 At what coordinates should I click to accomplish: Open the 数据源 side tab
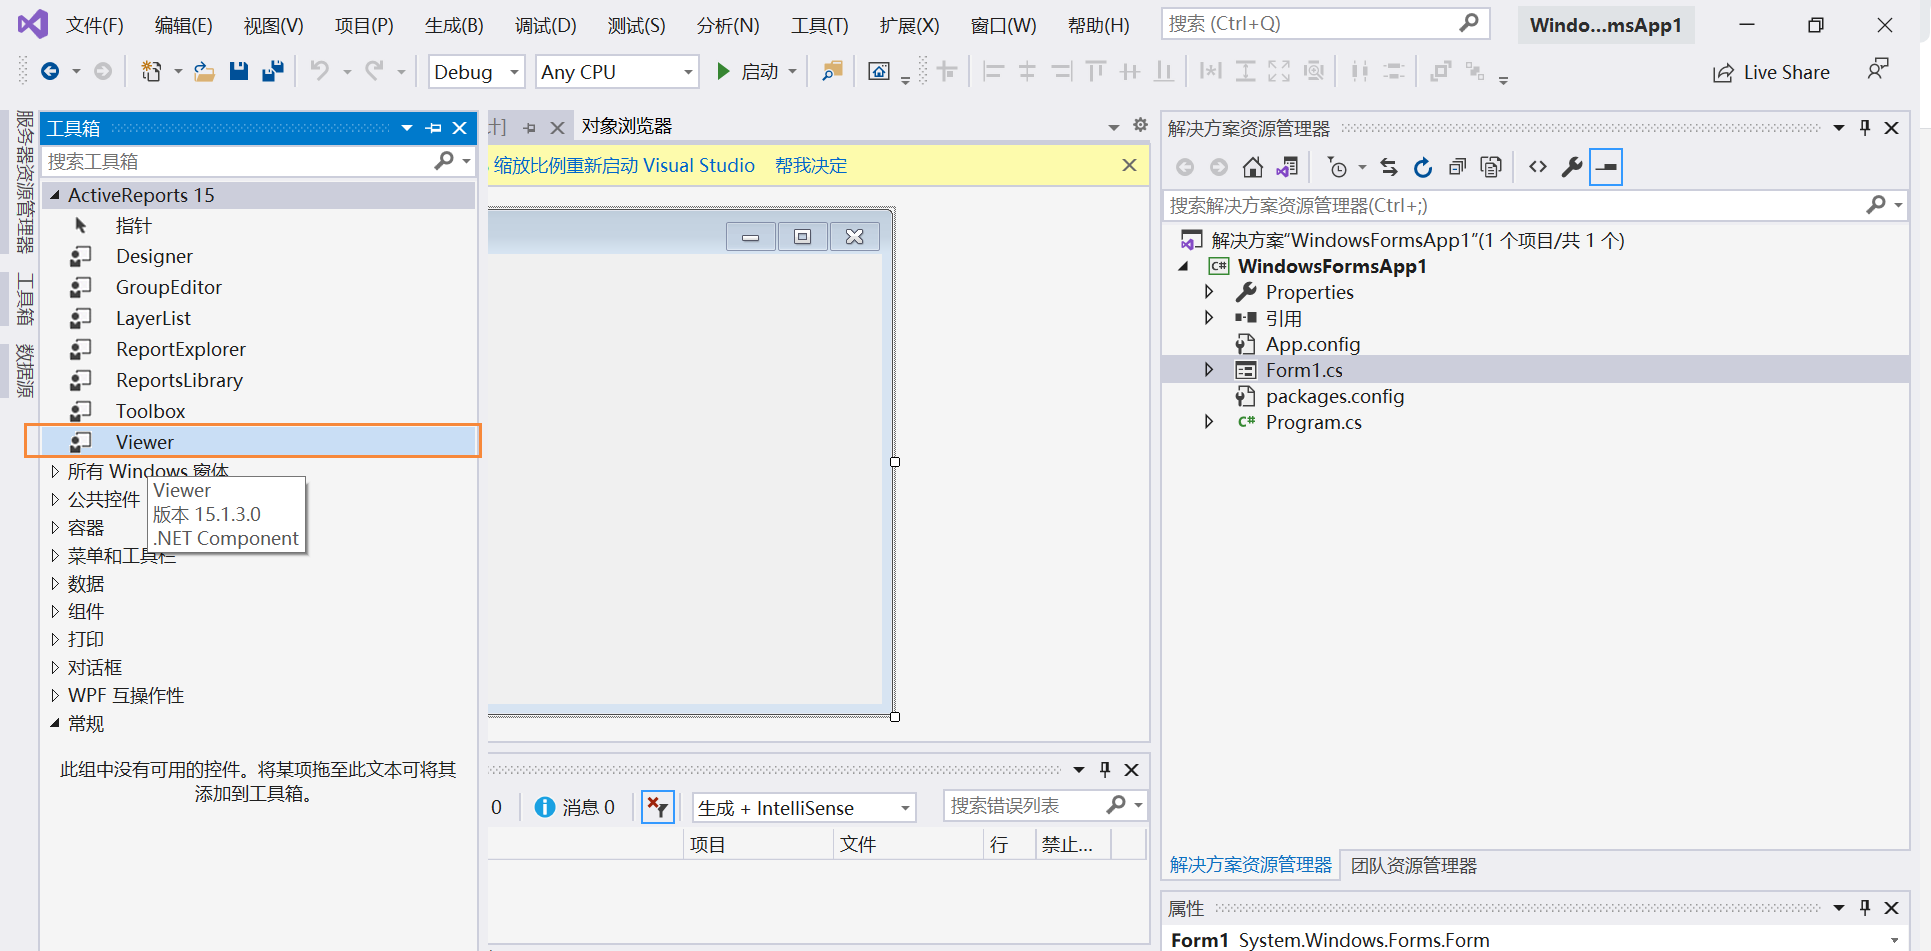pos(25,370)
